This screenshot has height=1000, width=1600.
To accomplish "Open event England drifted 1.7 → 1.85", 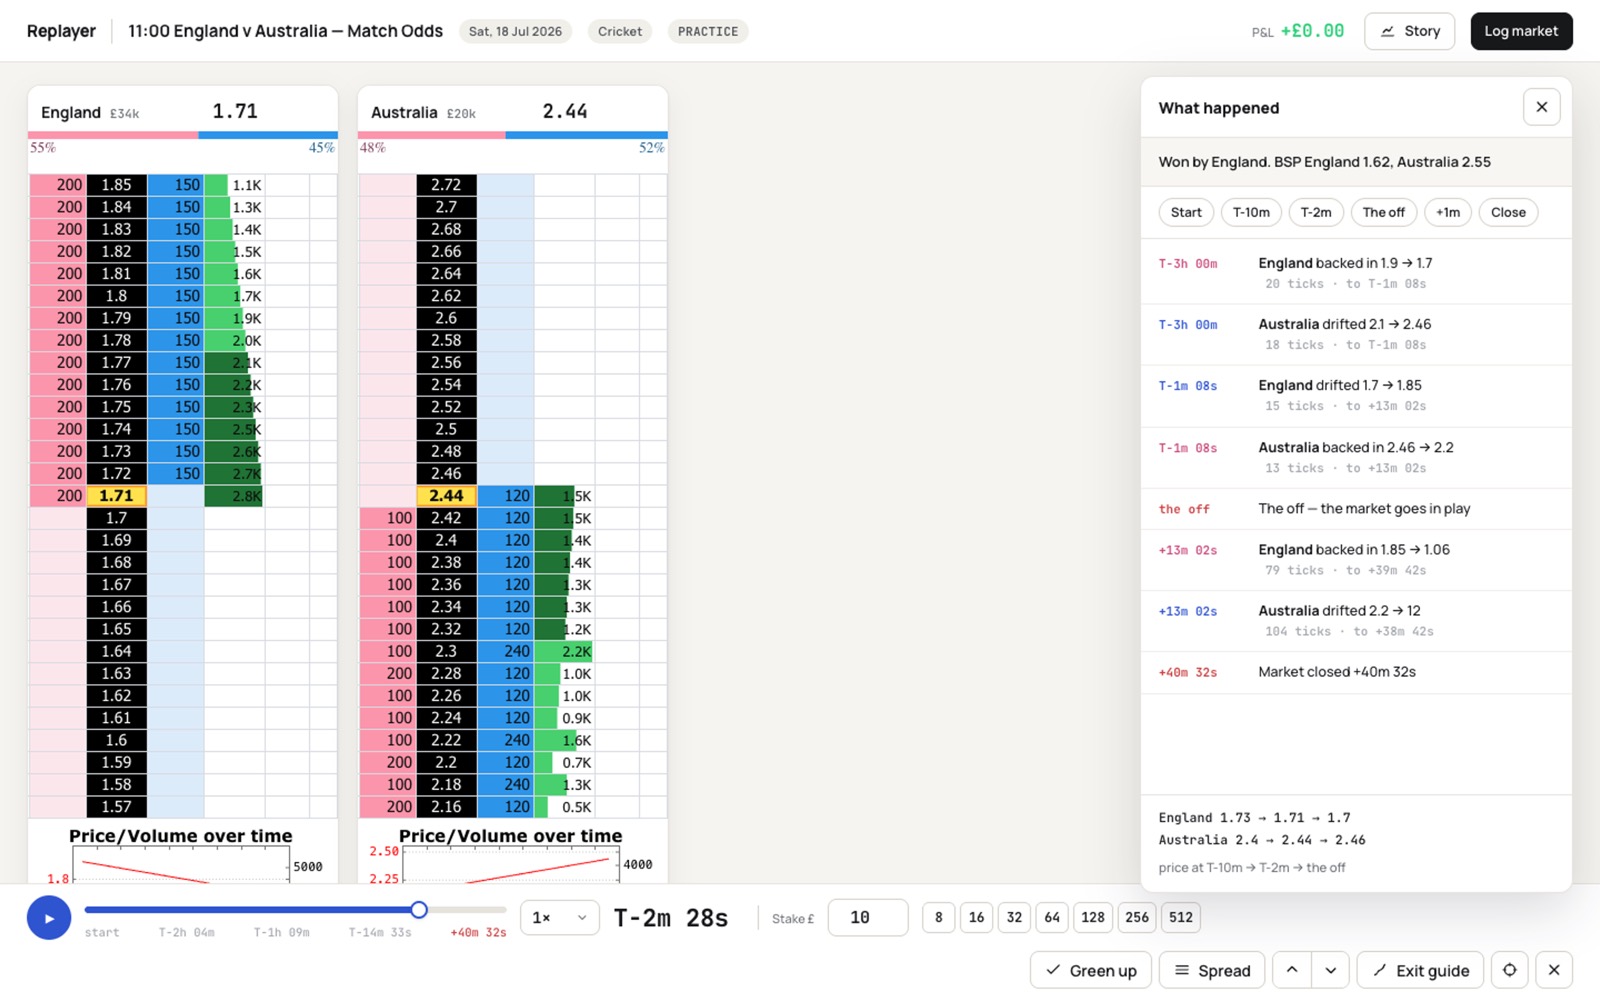I will 1356,396.
